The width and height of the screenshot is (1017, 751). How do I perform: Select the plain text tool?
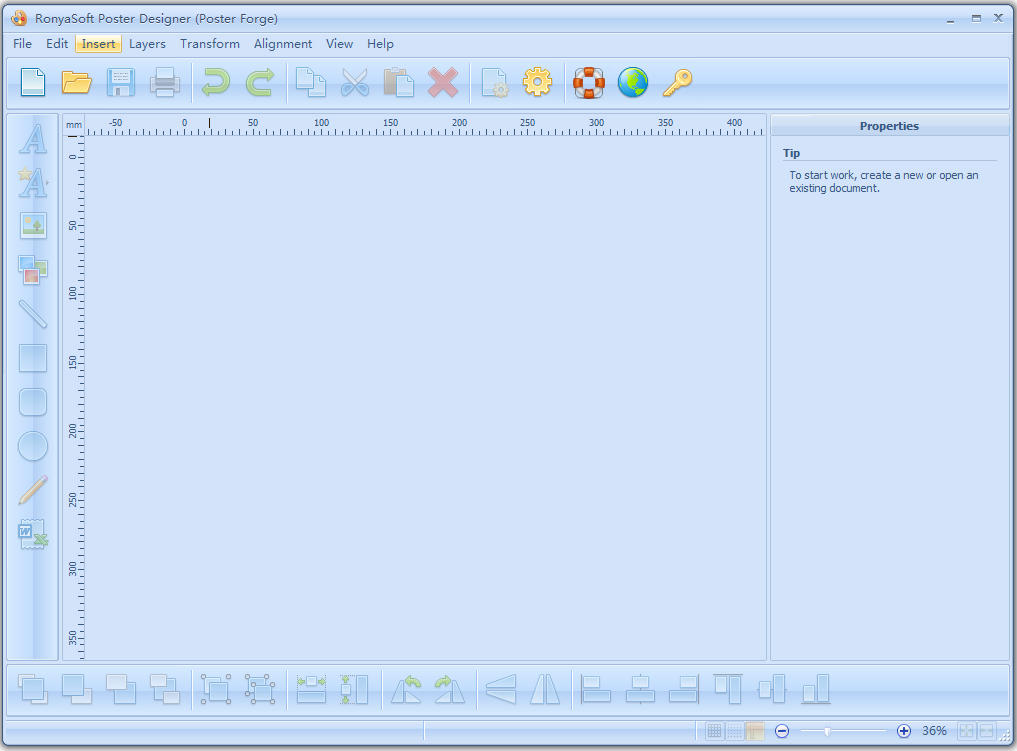33,138
